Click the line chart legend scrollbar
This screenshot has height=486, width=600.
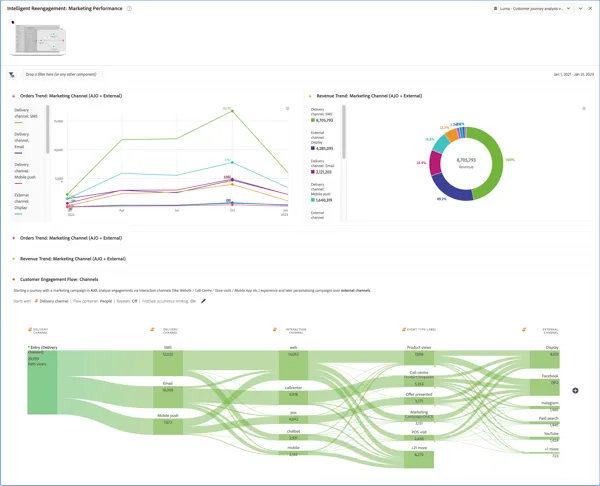(x=48, y=129)
